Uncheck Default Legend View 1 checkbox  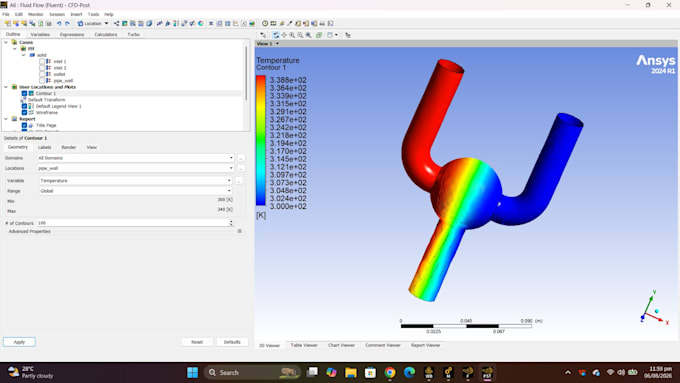coord(24,106)
